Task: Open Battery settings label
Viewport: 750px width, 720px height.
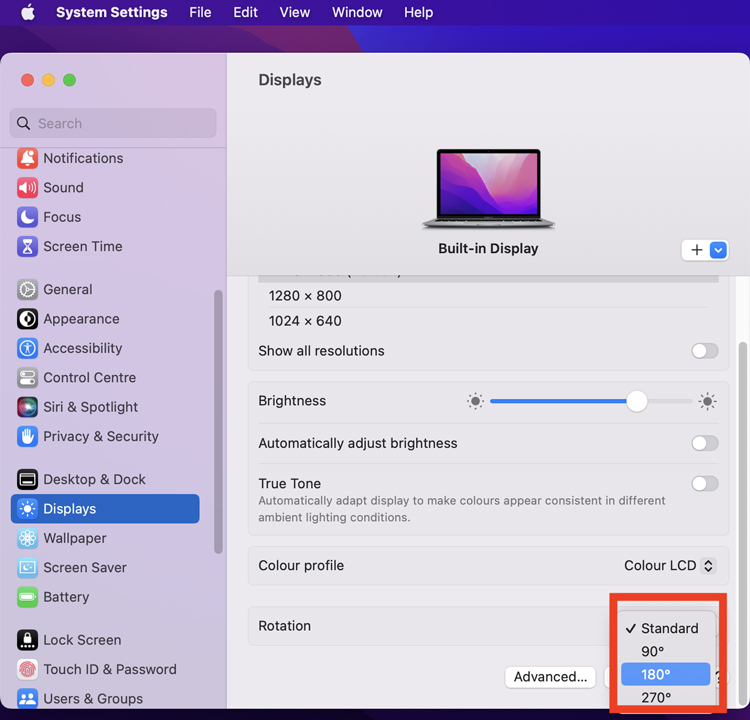Action: (66, 597)
